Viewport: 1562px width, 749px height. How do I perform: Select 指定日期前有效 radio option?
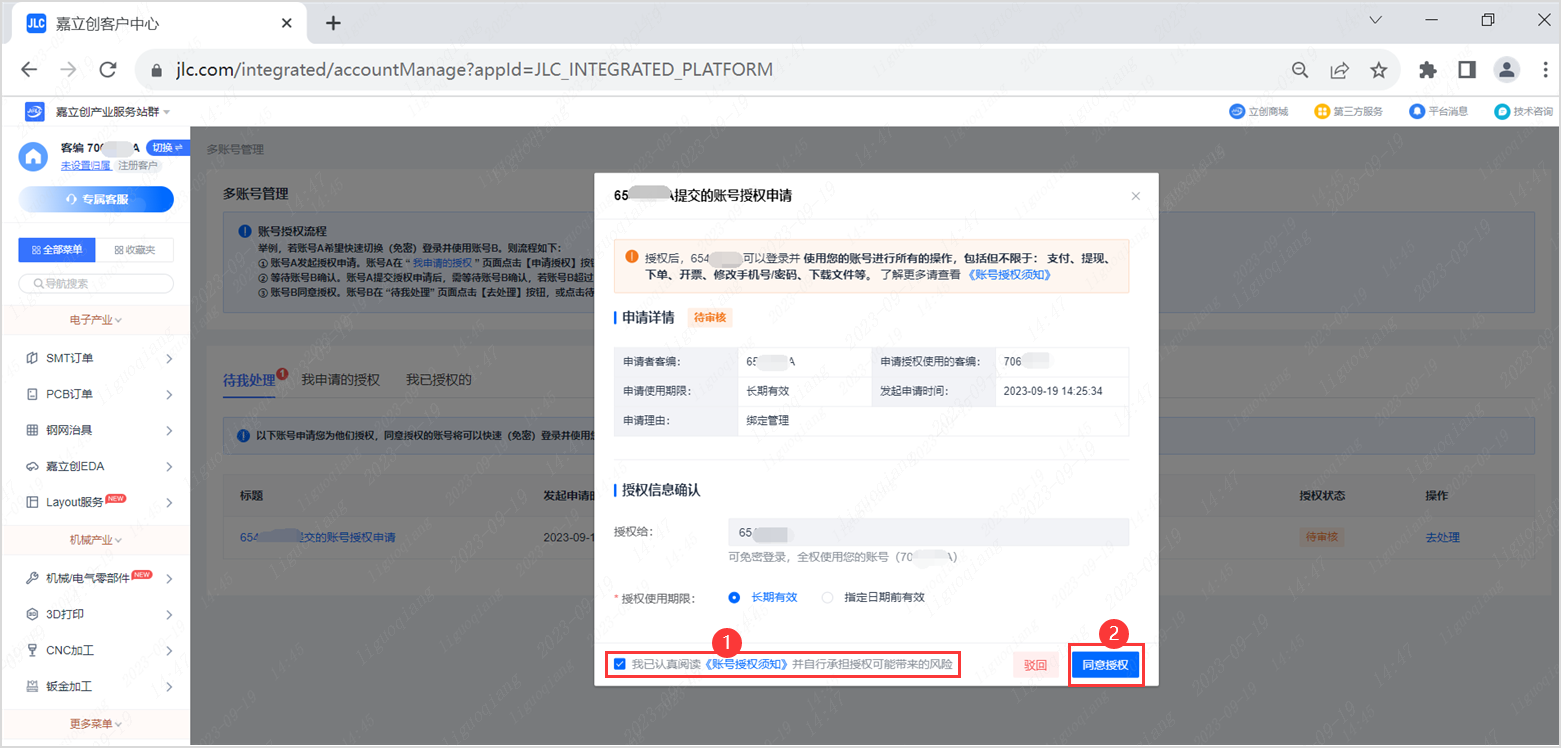(x=827, y=597)
